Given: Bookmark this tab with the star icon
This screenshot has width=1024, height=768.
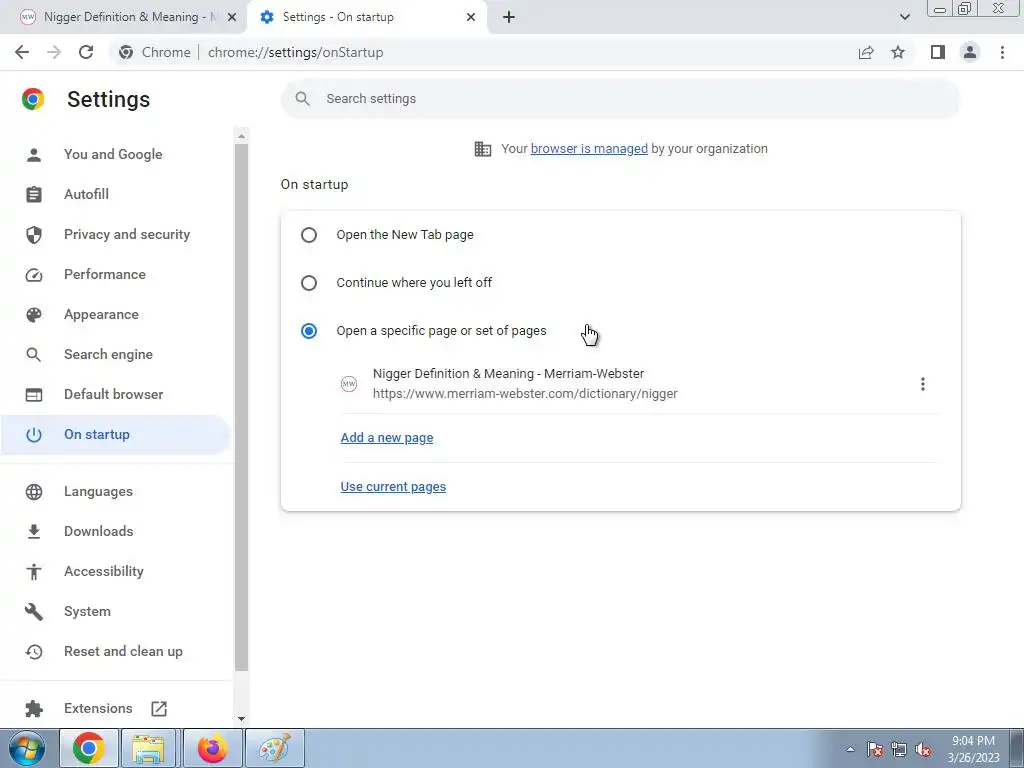Looking at the screenshot, I should click(898, 52).
